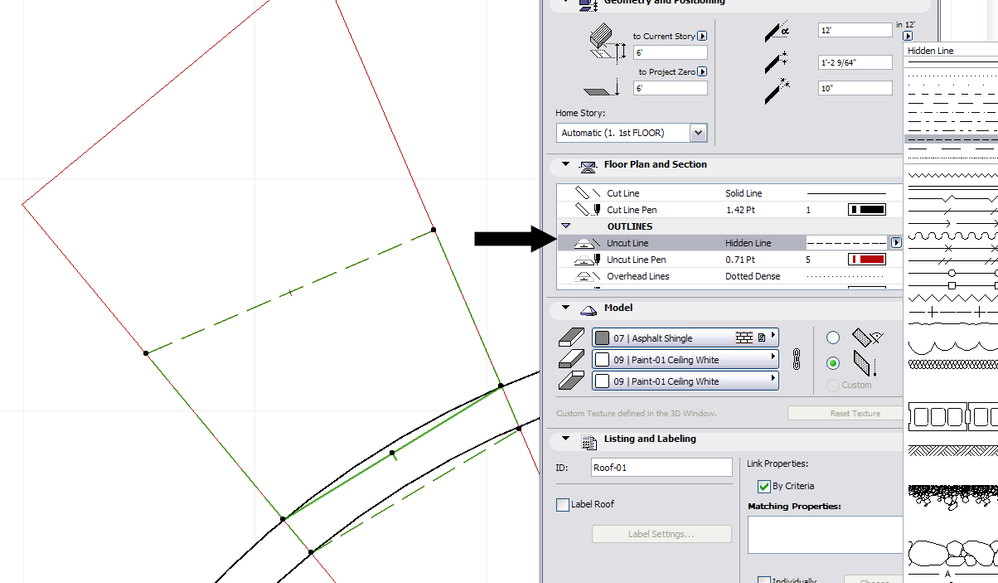Click the Reset Texture button
This screenshot has width=998, height=583.
(847, 413)
